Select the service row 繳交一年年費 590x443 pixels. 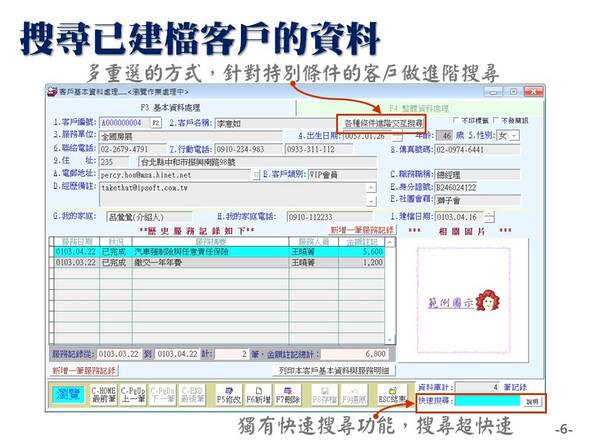click(x=220, y=263)
